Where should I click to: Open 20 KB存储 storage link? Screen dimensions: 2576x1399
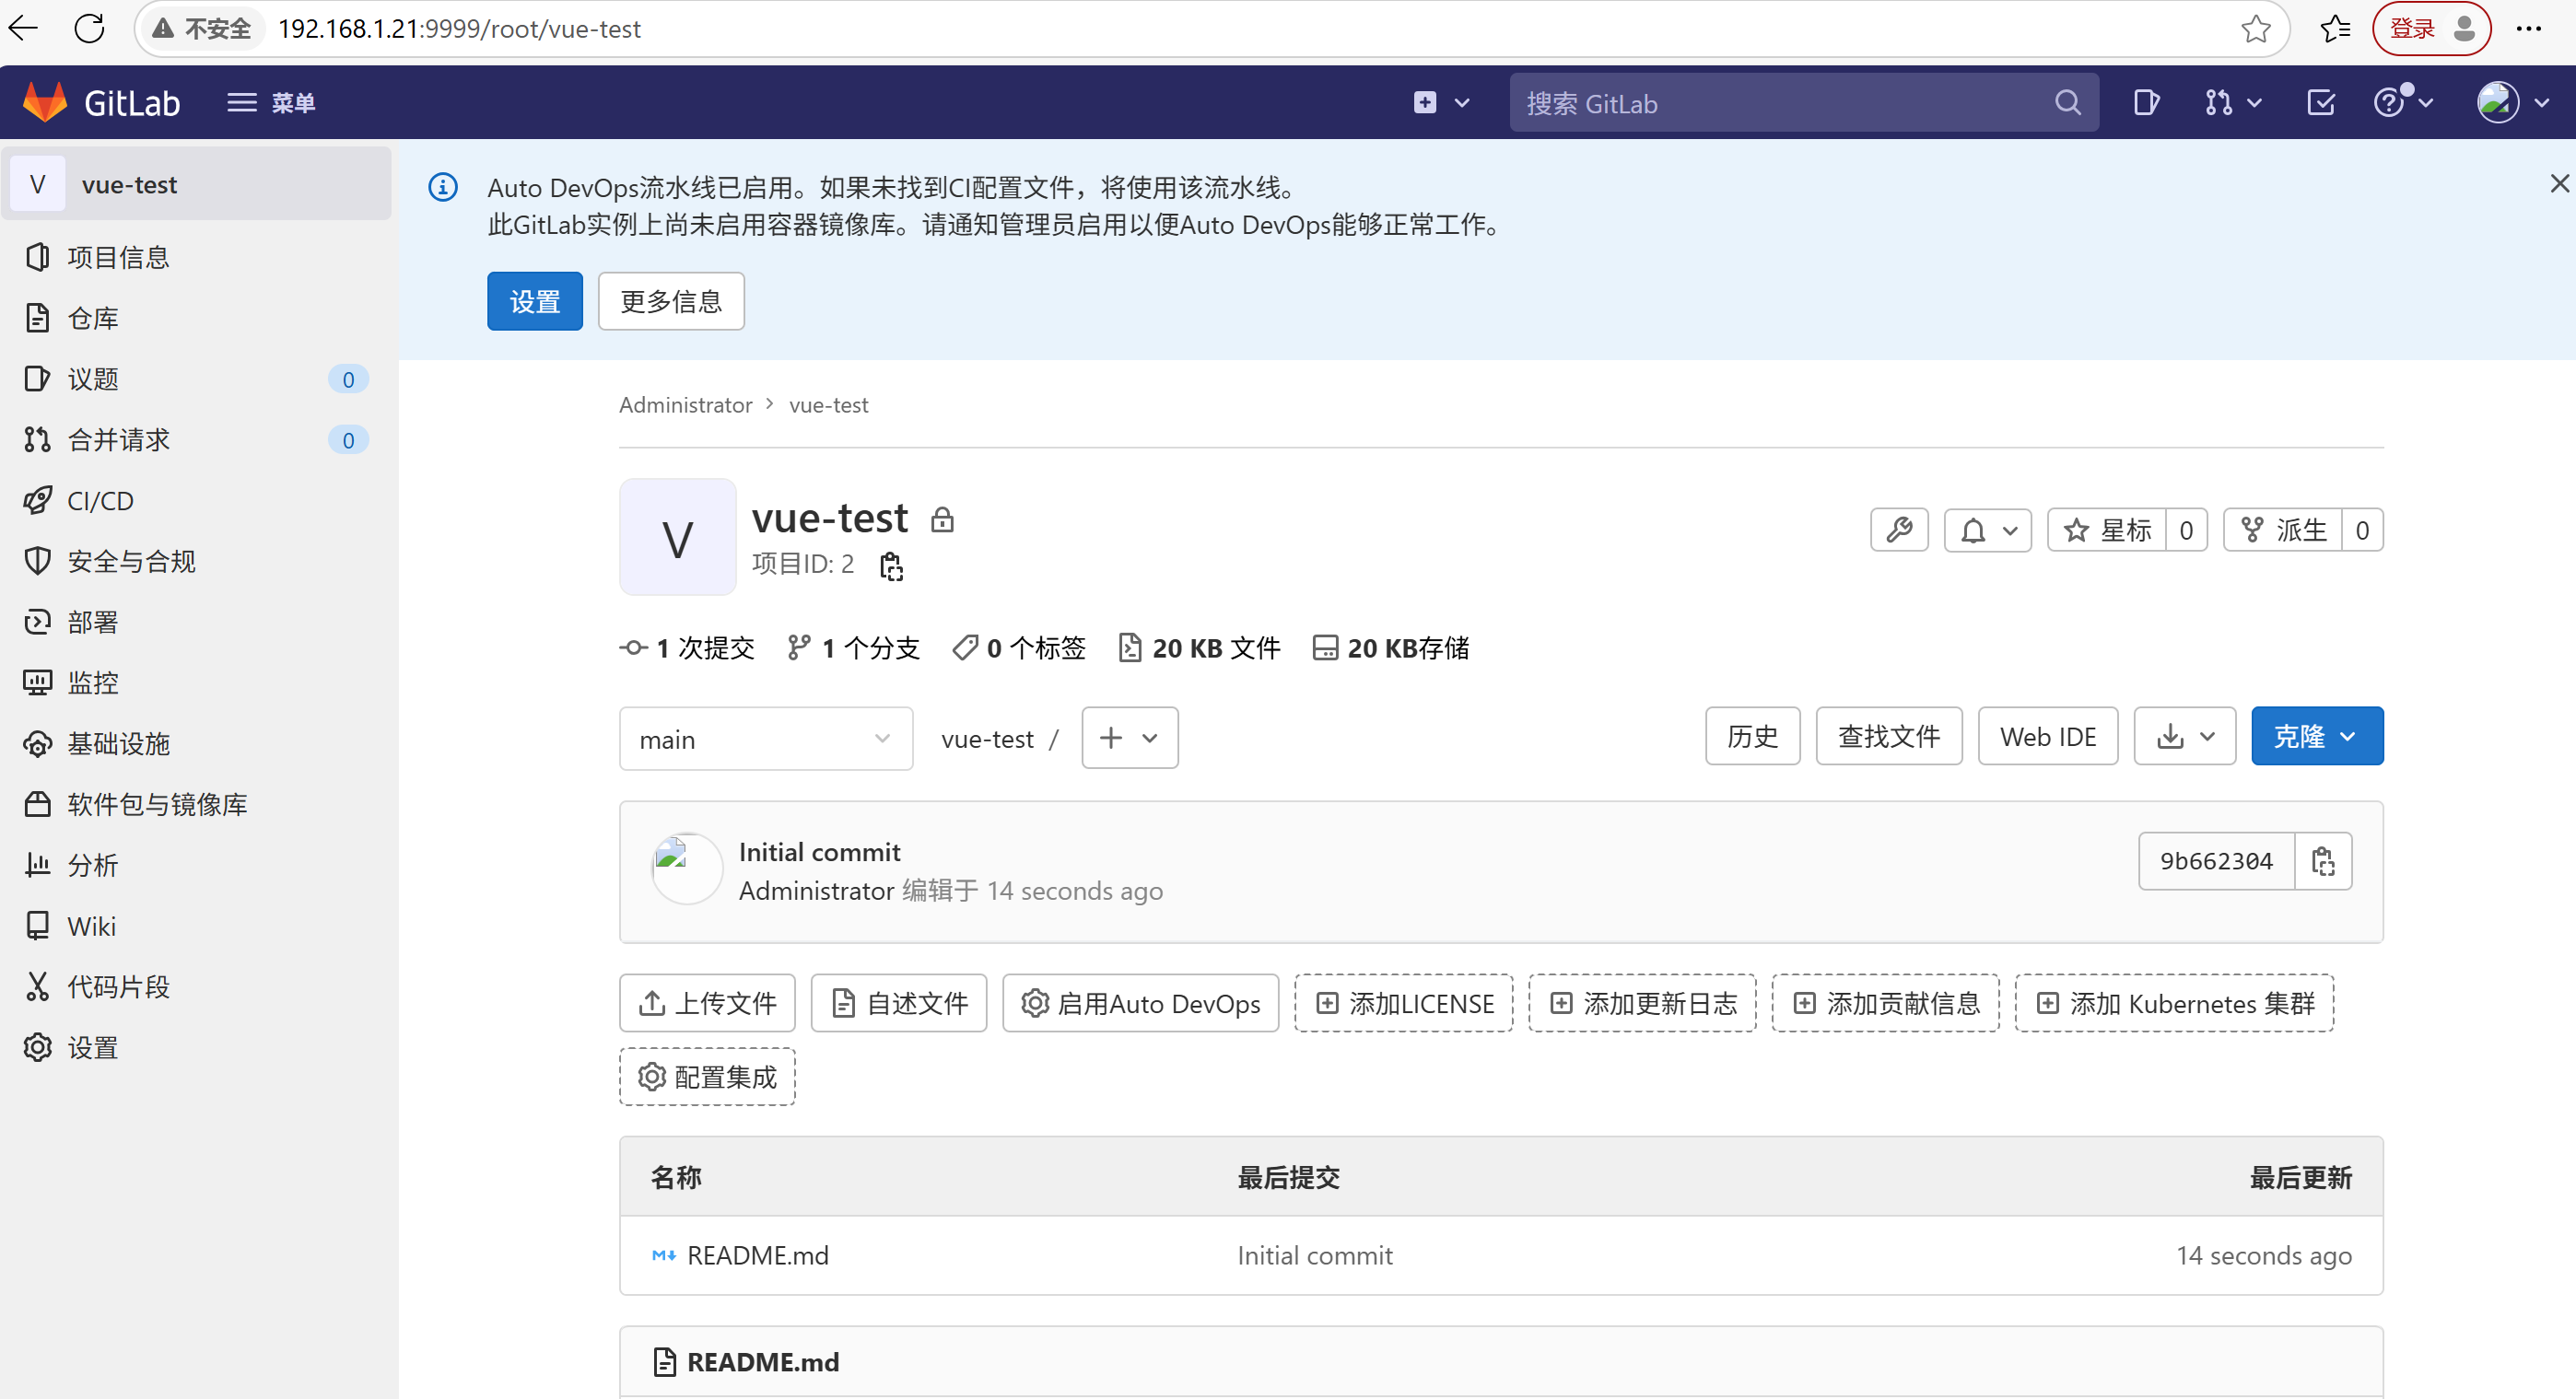[x=1390, y=648]
